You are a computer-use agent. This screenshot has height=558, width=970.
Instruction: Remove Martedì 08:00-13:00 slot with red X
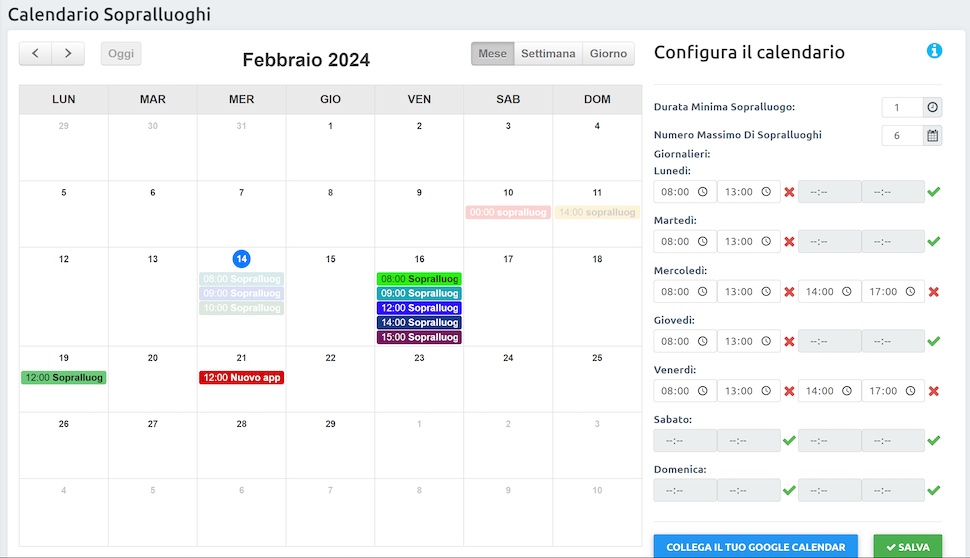[x=789, y=241]
